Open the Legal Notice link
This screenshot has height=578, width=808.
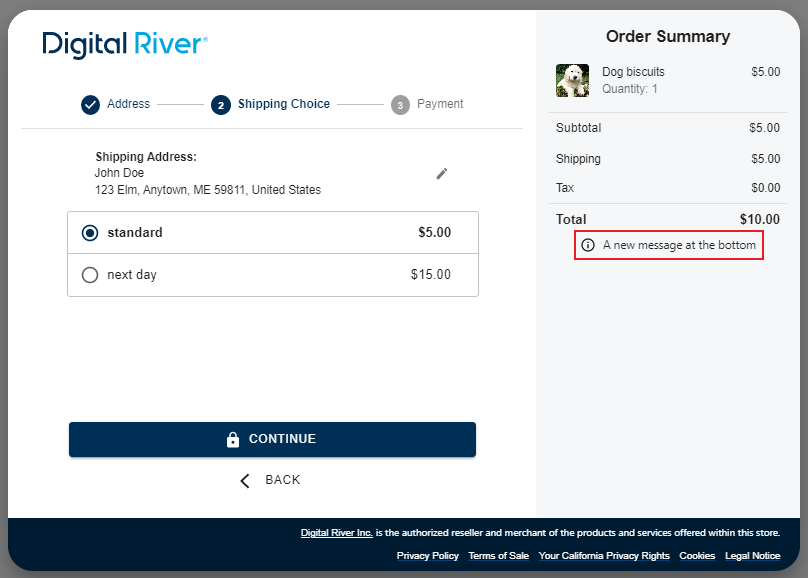pos(752,556)
